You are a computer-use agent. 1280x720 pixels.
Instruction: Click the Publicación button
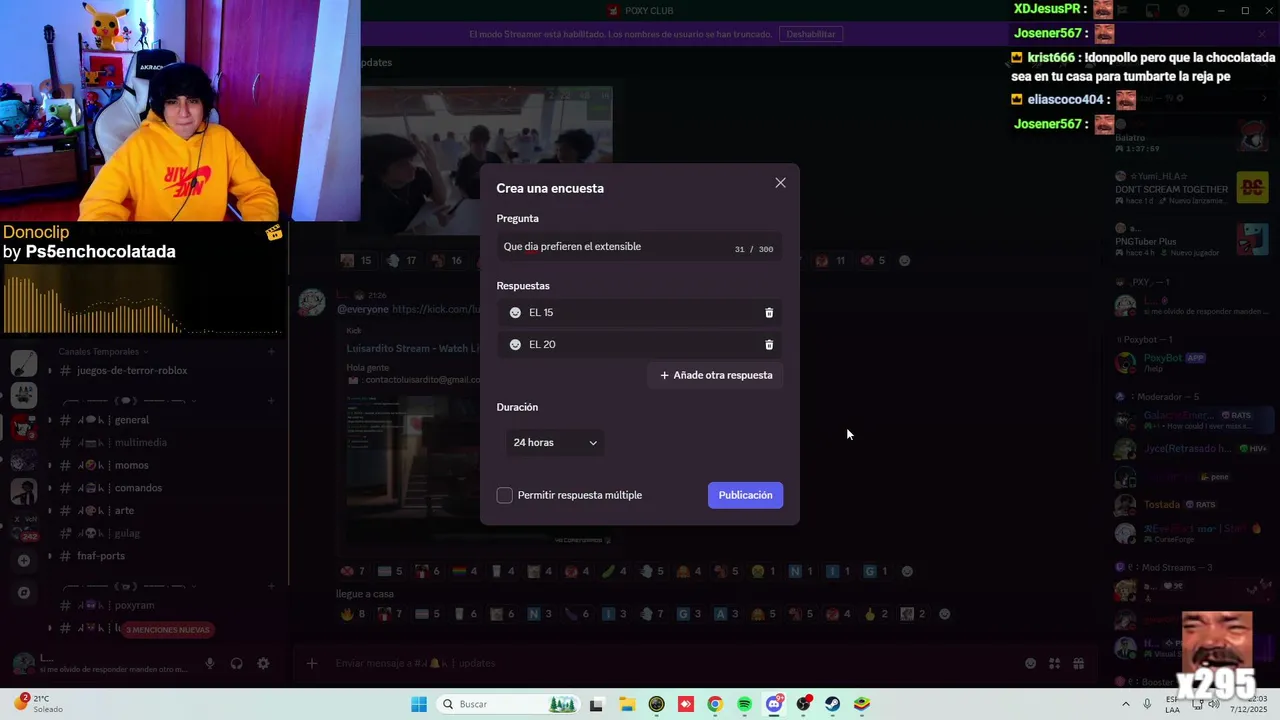pos(745,495)
